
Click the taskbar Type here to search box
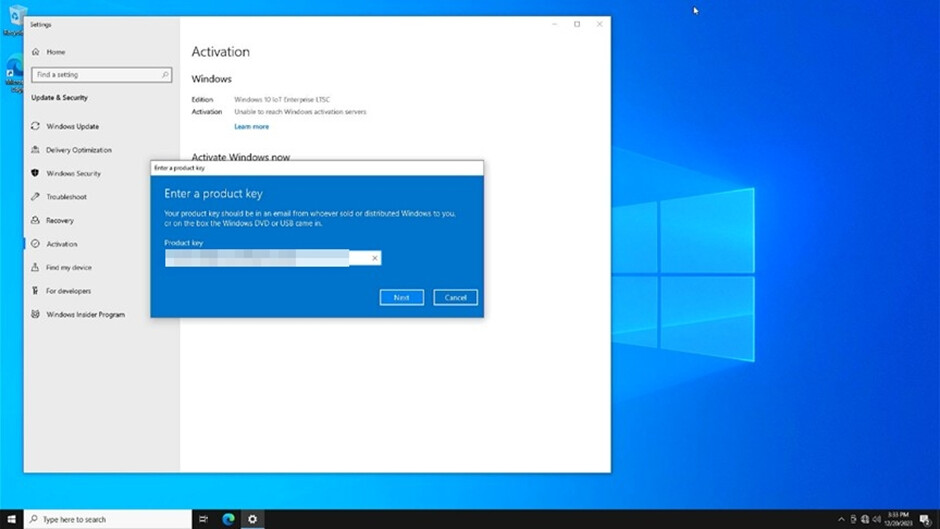pyautogui.click(x=108, y=519)
